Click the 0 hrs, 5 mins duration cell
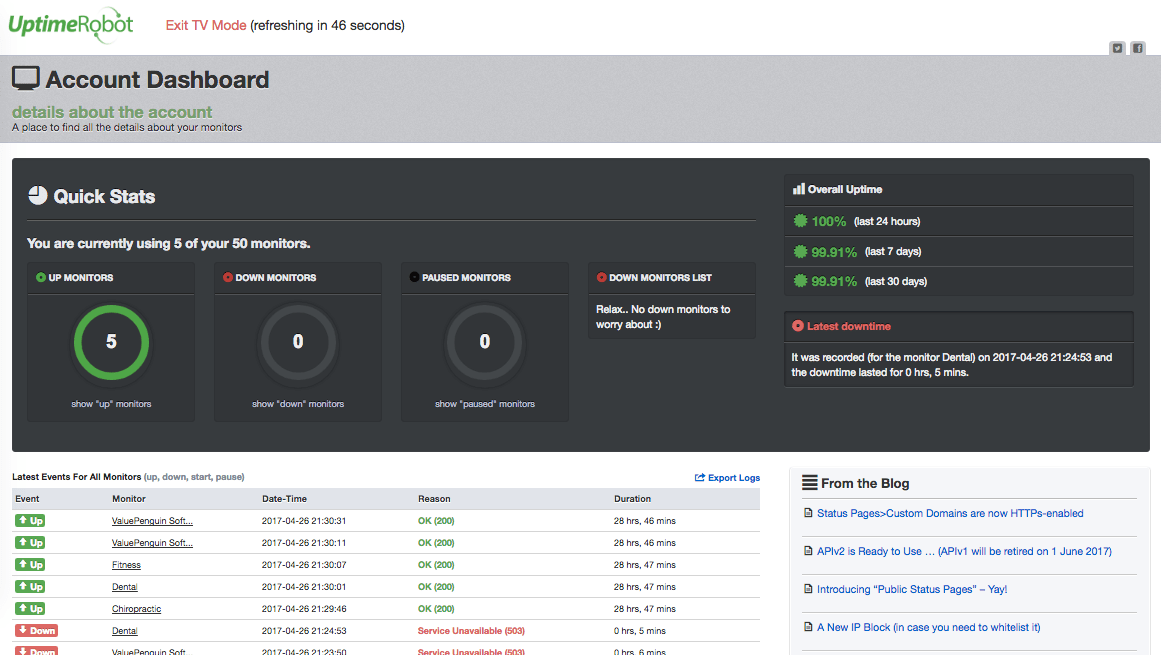Image resolution: width=1175 pixels, height=655 pixels. 639,631
